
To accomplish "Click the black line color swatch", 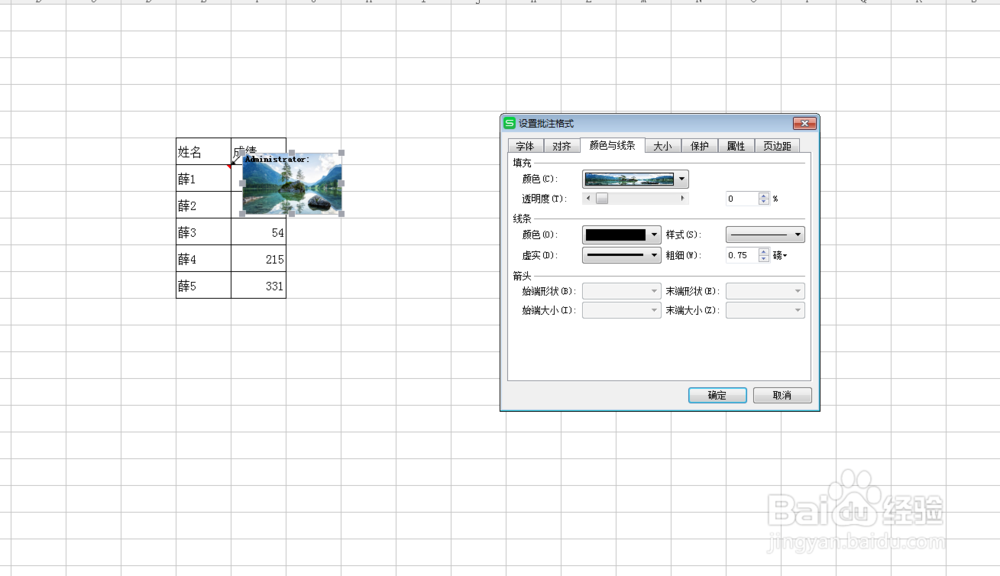I will 615,235.
